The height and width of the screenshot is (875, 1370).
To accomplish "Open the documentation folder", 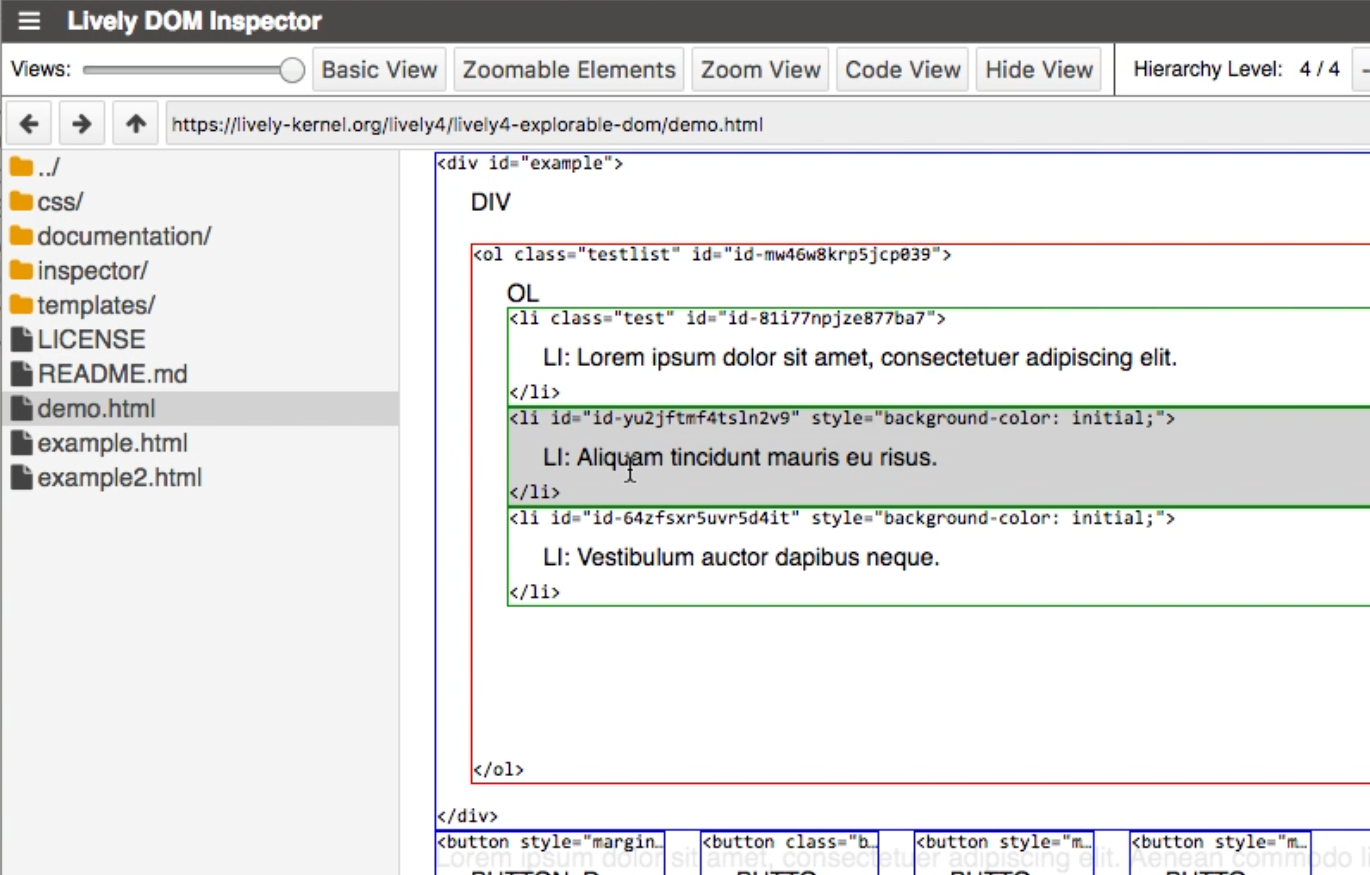I will 123,236.
